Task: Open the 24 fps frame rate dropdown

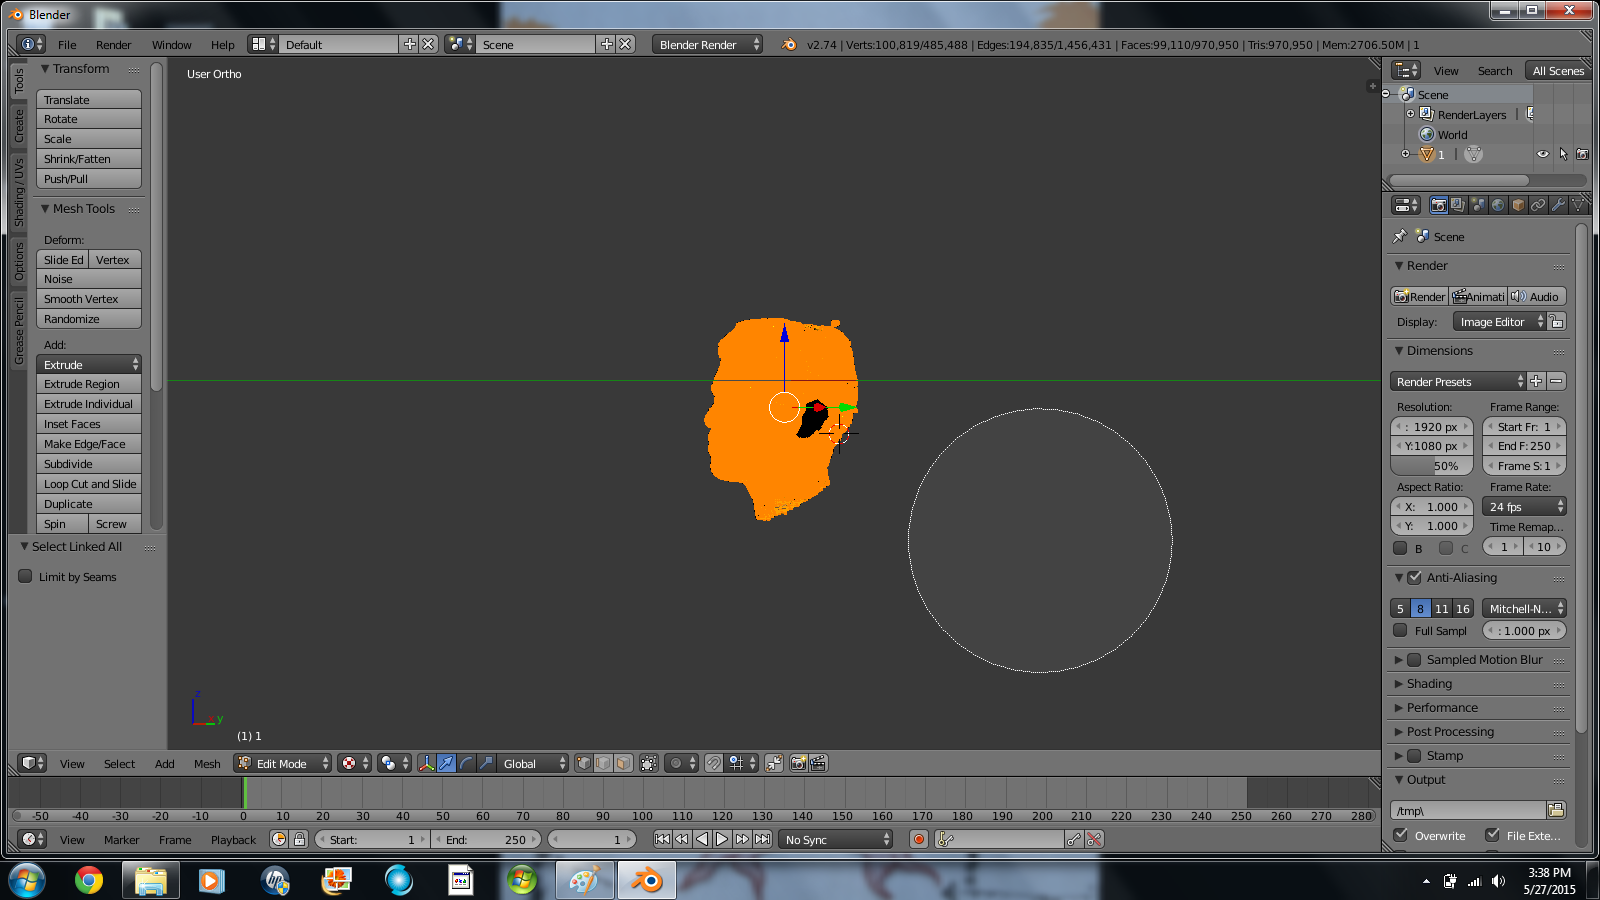Action: point(1524,506)
